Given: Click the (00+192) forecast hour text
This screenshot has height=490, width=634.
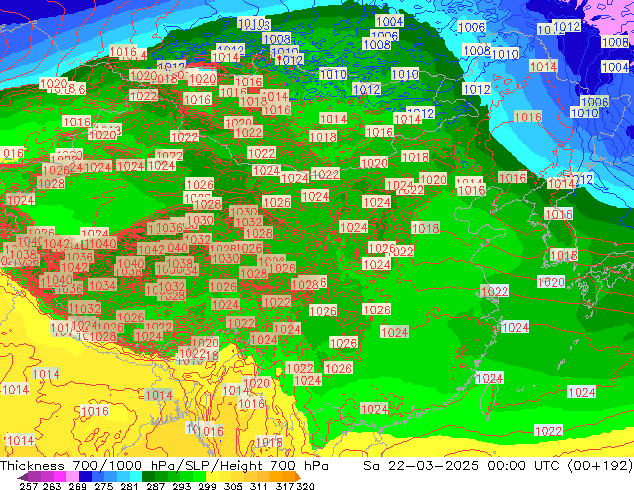Looking at the screenshot, I should tap(600, 466).
